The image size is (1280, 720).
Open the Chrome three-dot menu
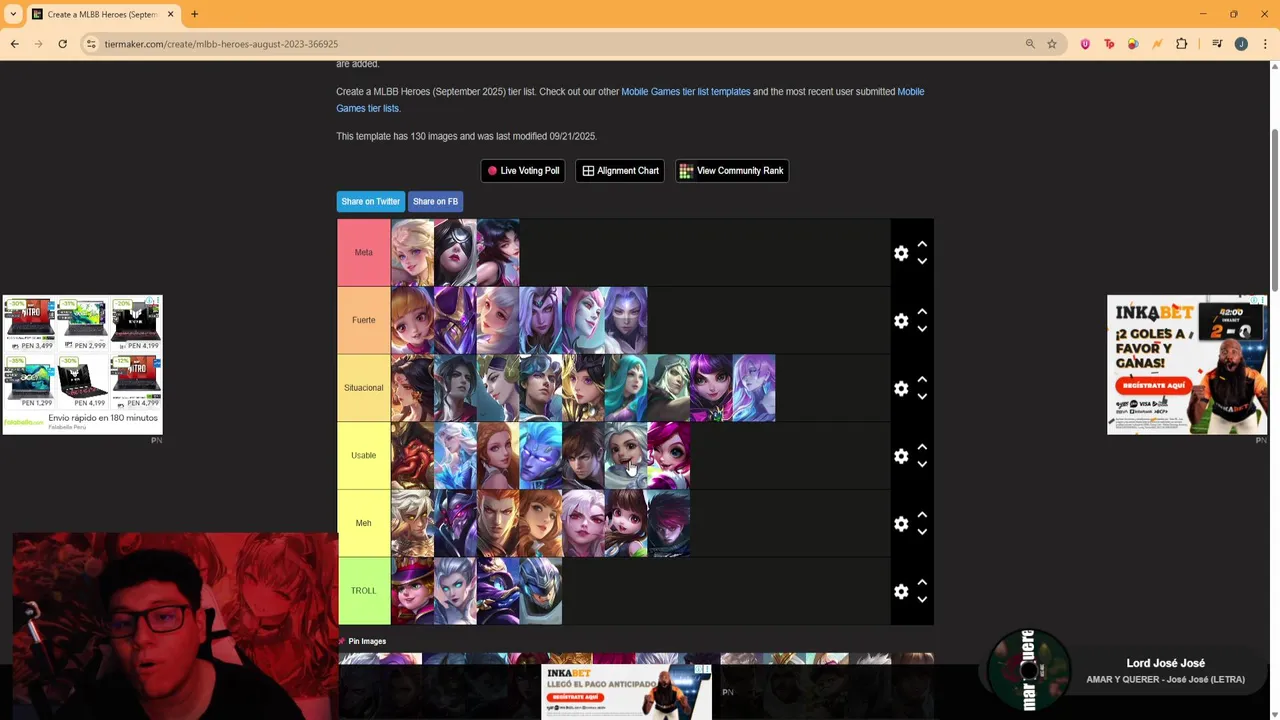pos(1266,44)
